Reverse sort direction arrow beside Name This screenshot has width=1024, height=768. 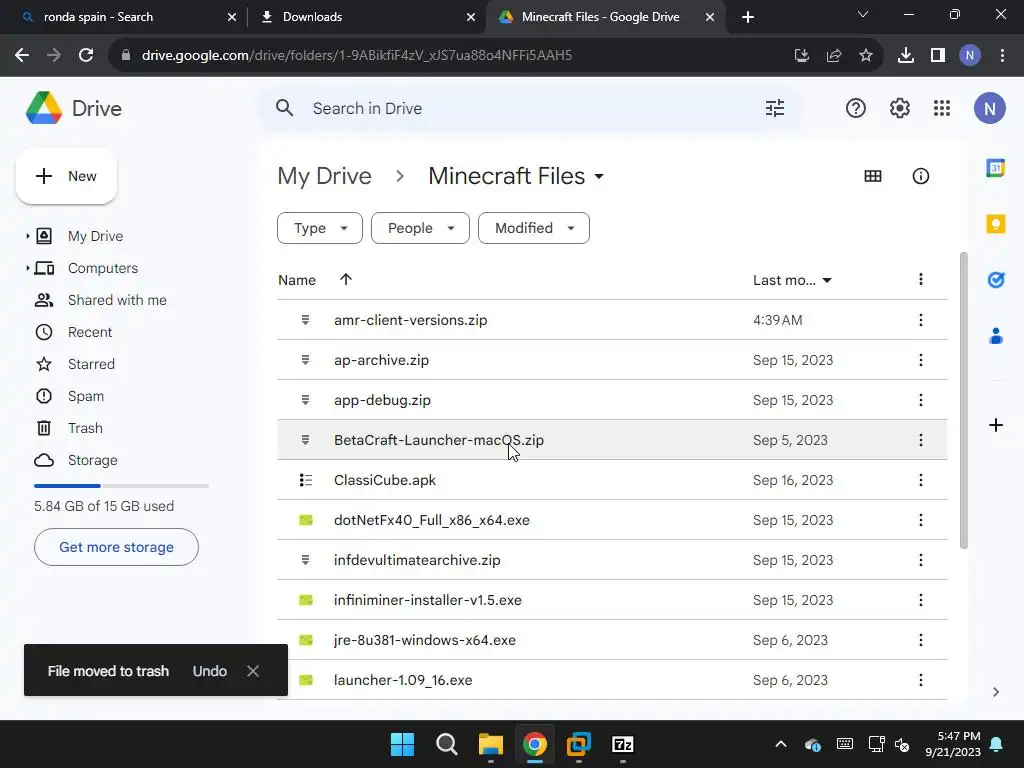[345, 280]
